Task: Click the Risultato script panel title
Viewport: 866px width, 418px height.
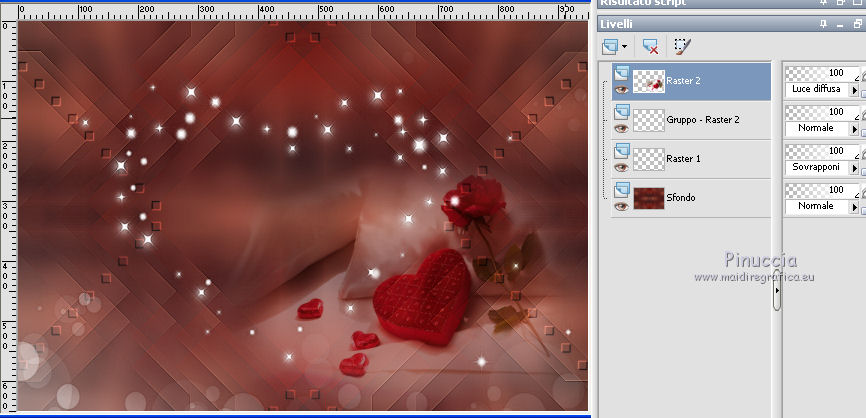Action: pyautogui.click(x=643, y=3)
